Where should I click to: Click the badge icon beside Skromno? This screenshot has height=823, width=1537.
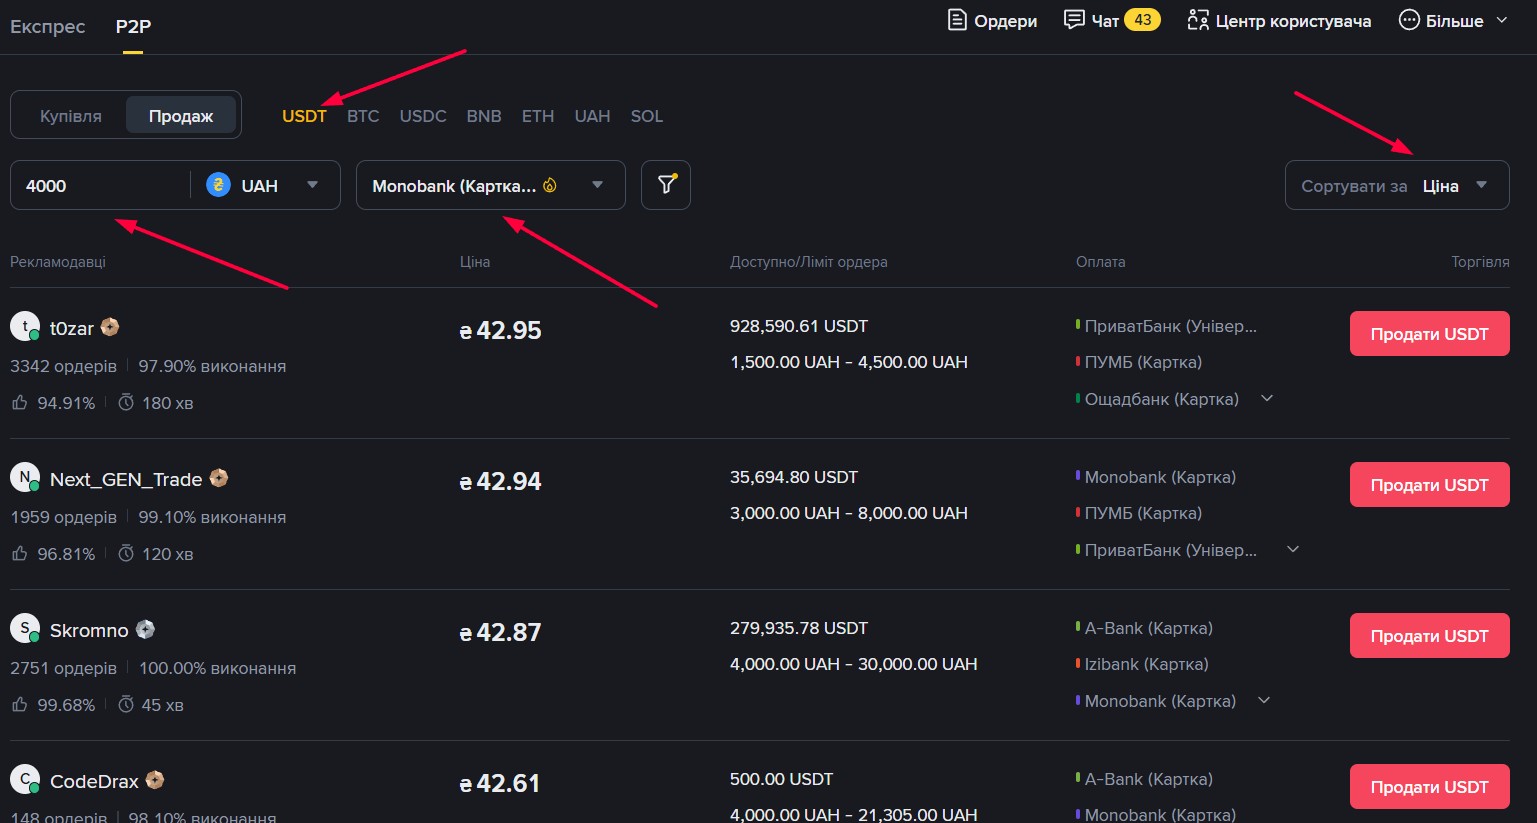[x=146, y=629]
